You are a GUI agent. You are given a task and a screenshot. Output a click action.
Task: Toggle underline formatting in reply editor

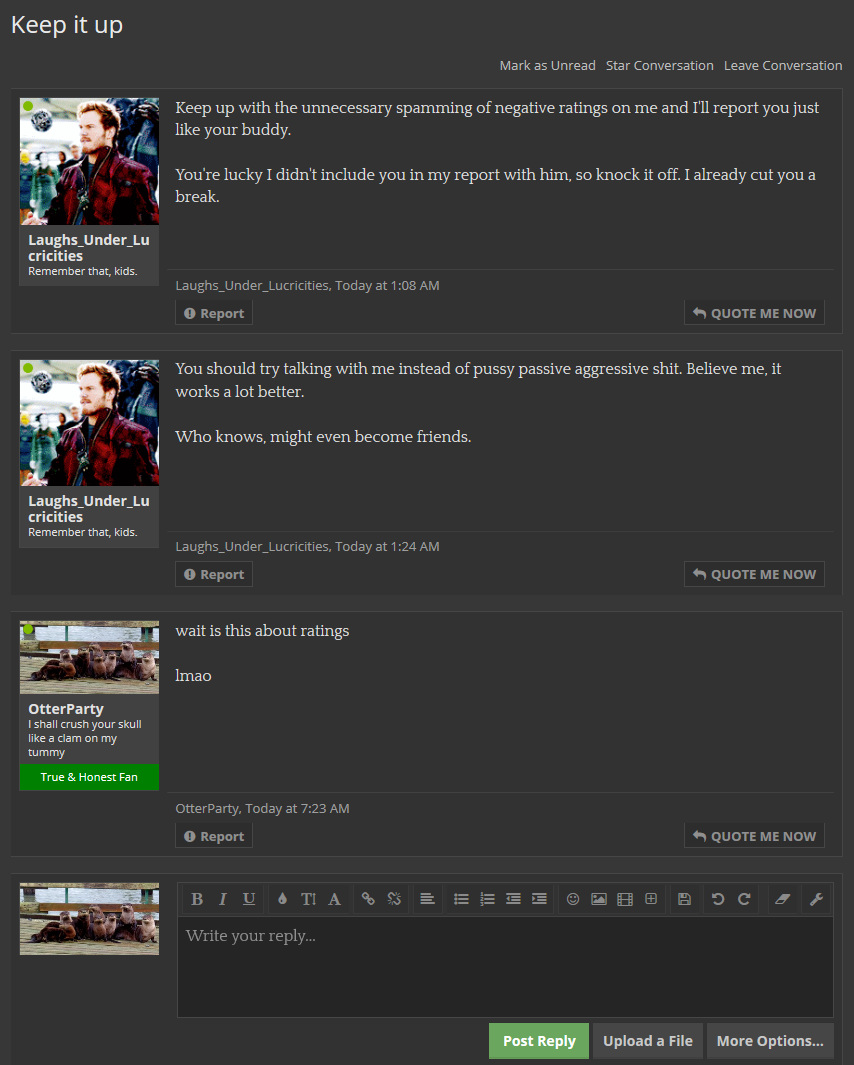[249, 899]
